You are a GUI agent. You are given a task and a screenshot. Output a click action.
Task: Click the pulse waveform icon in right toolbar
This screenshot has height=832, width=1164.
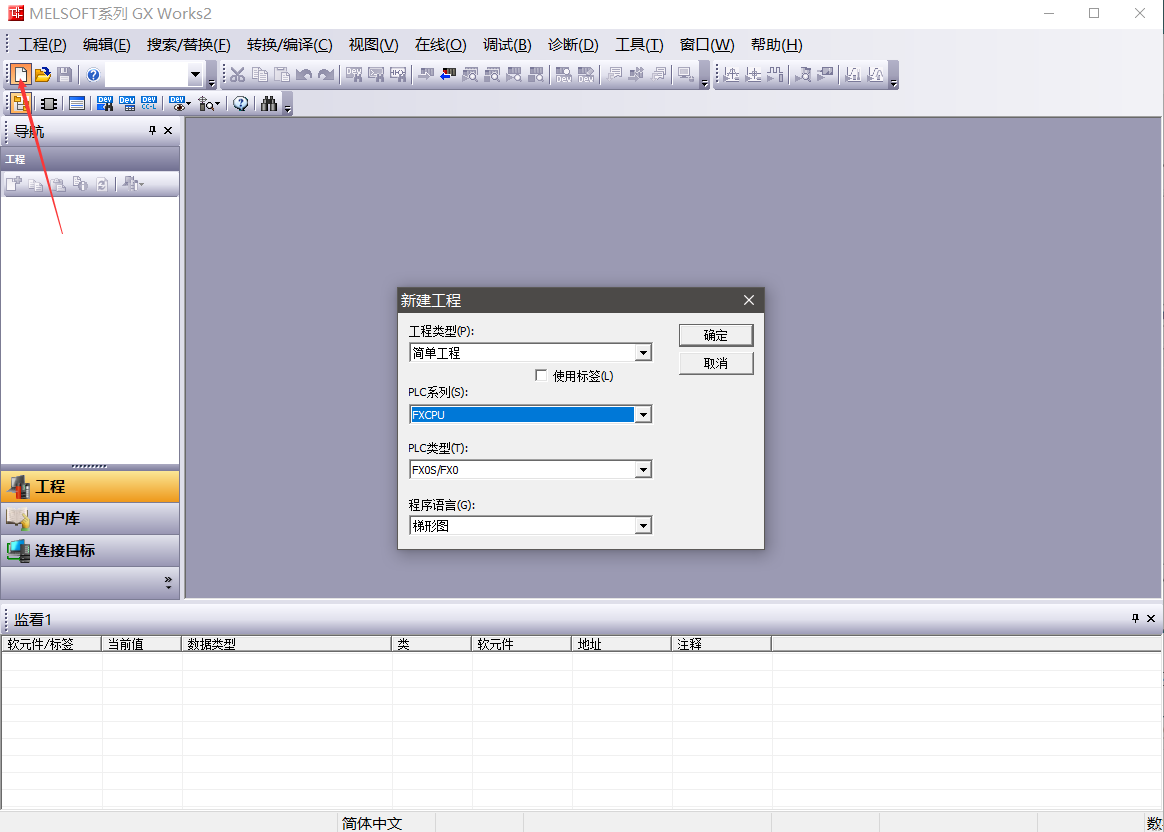pos(776,74)
